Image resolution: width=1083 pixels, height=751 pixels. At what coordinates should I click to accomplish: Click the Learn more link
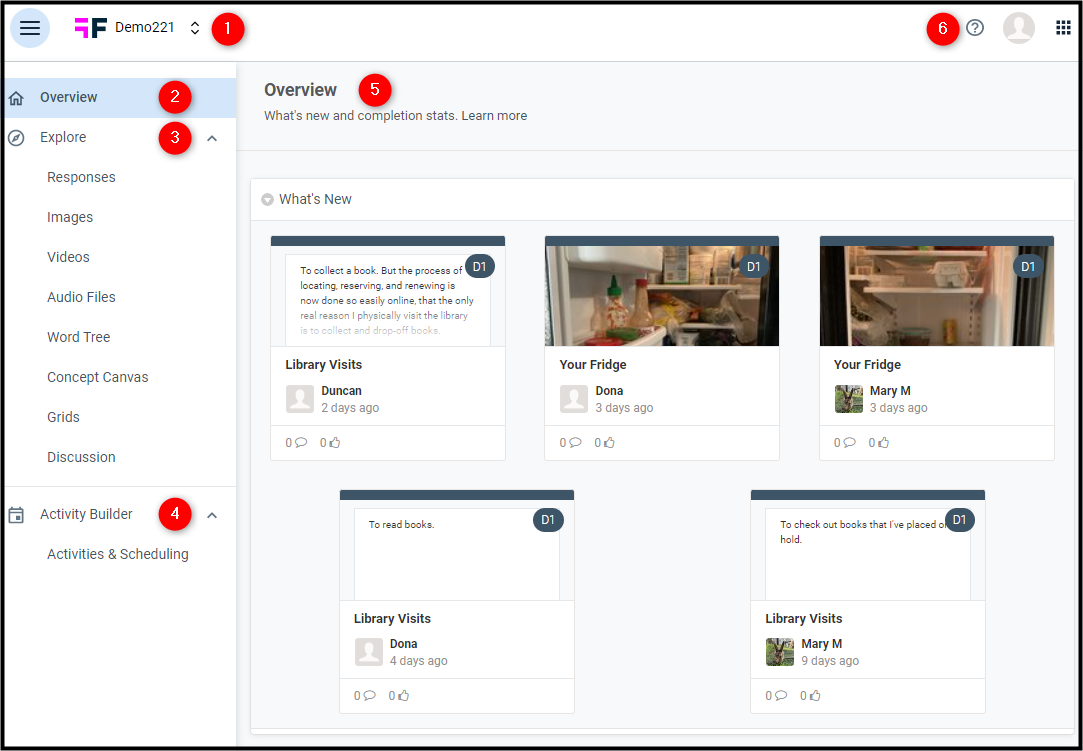click(x=494, y=115)
